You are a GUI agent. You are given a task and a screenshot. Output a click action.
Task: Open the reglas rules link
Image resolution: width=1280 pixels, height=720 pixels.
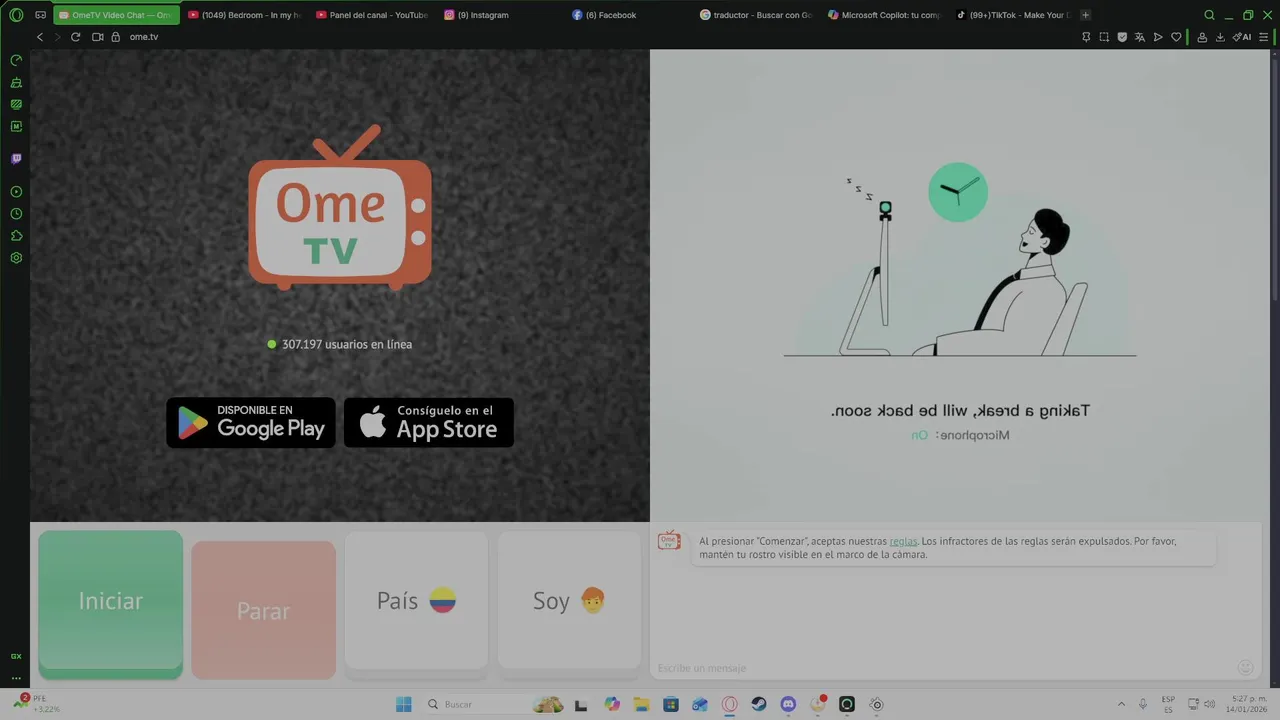point(903,541)
